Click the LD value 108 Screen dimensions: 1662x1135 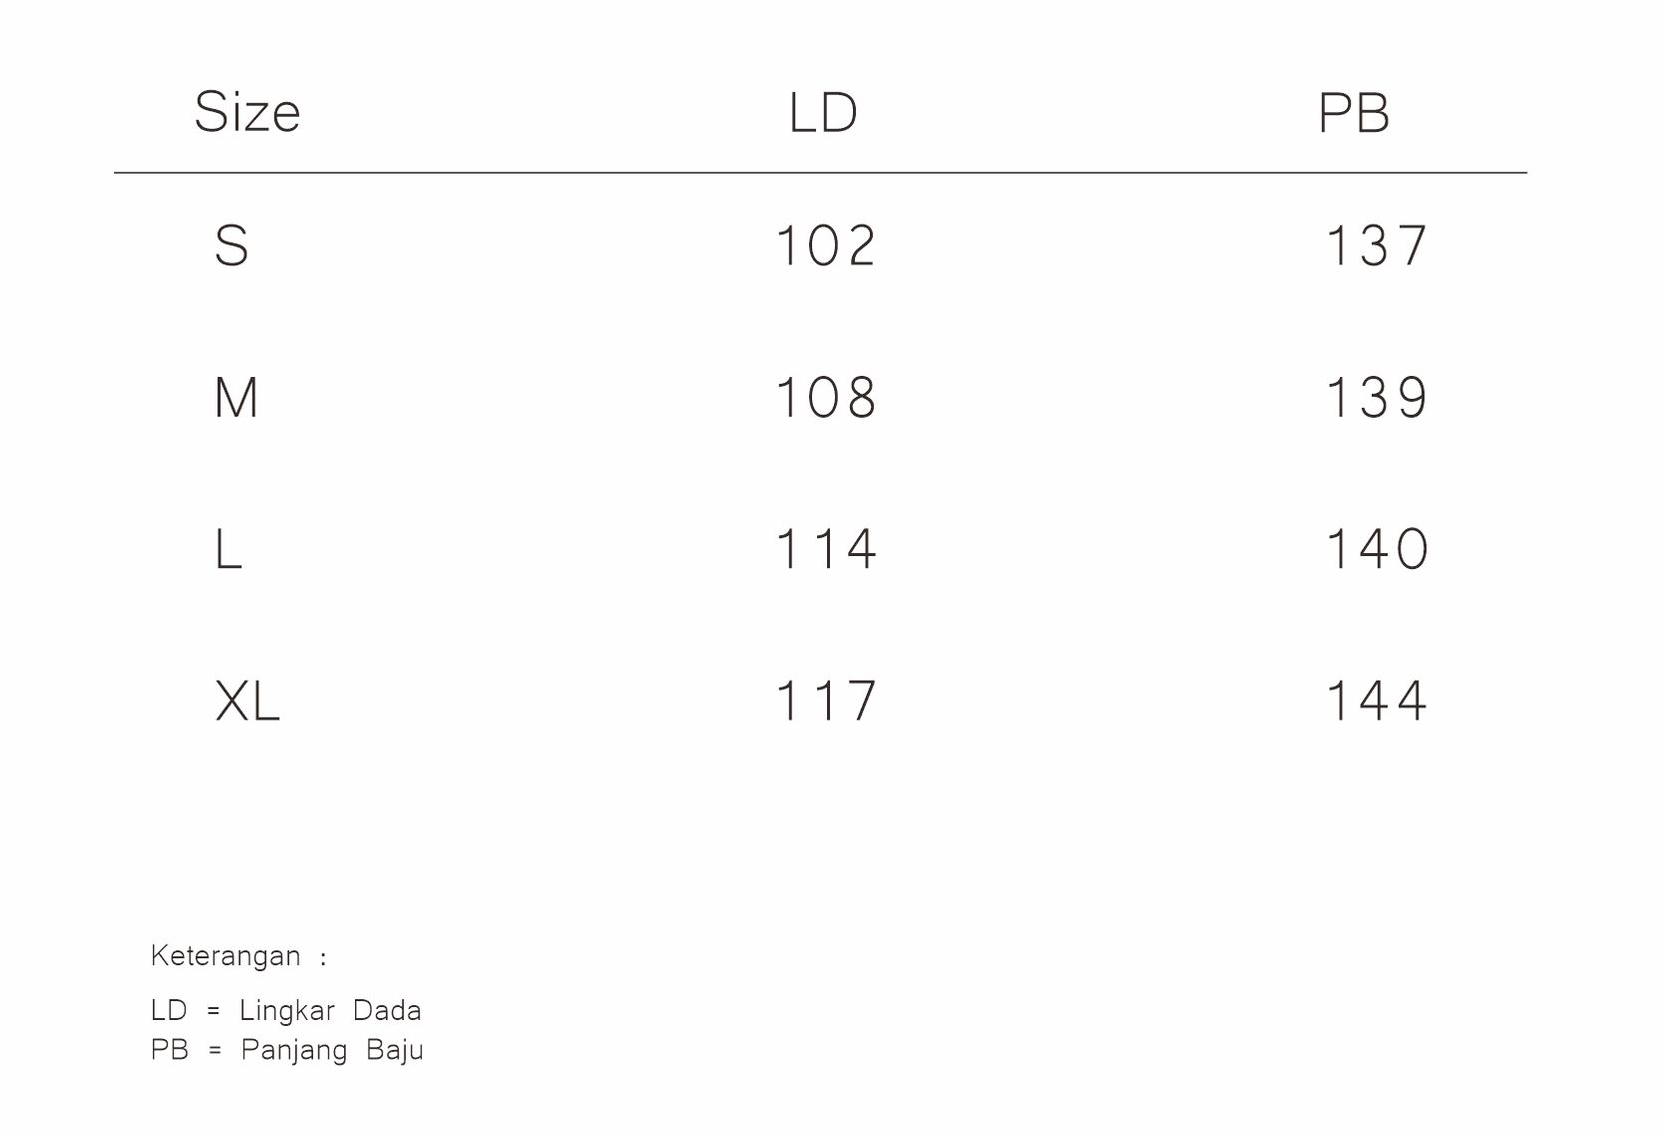pyautogui.click(x=826, y=398)
